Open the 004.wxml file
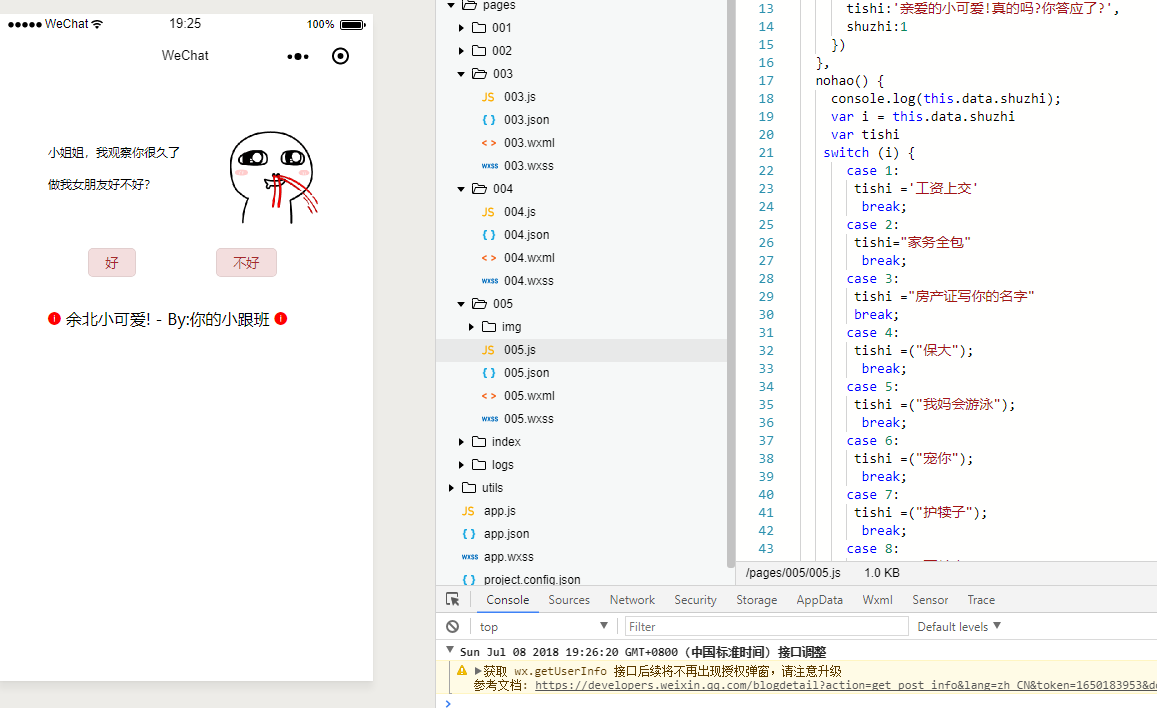This screenshot has width=1157, height=708. coord(529,257)
